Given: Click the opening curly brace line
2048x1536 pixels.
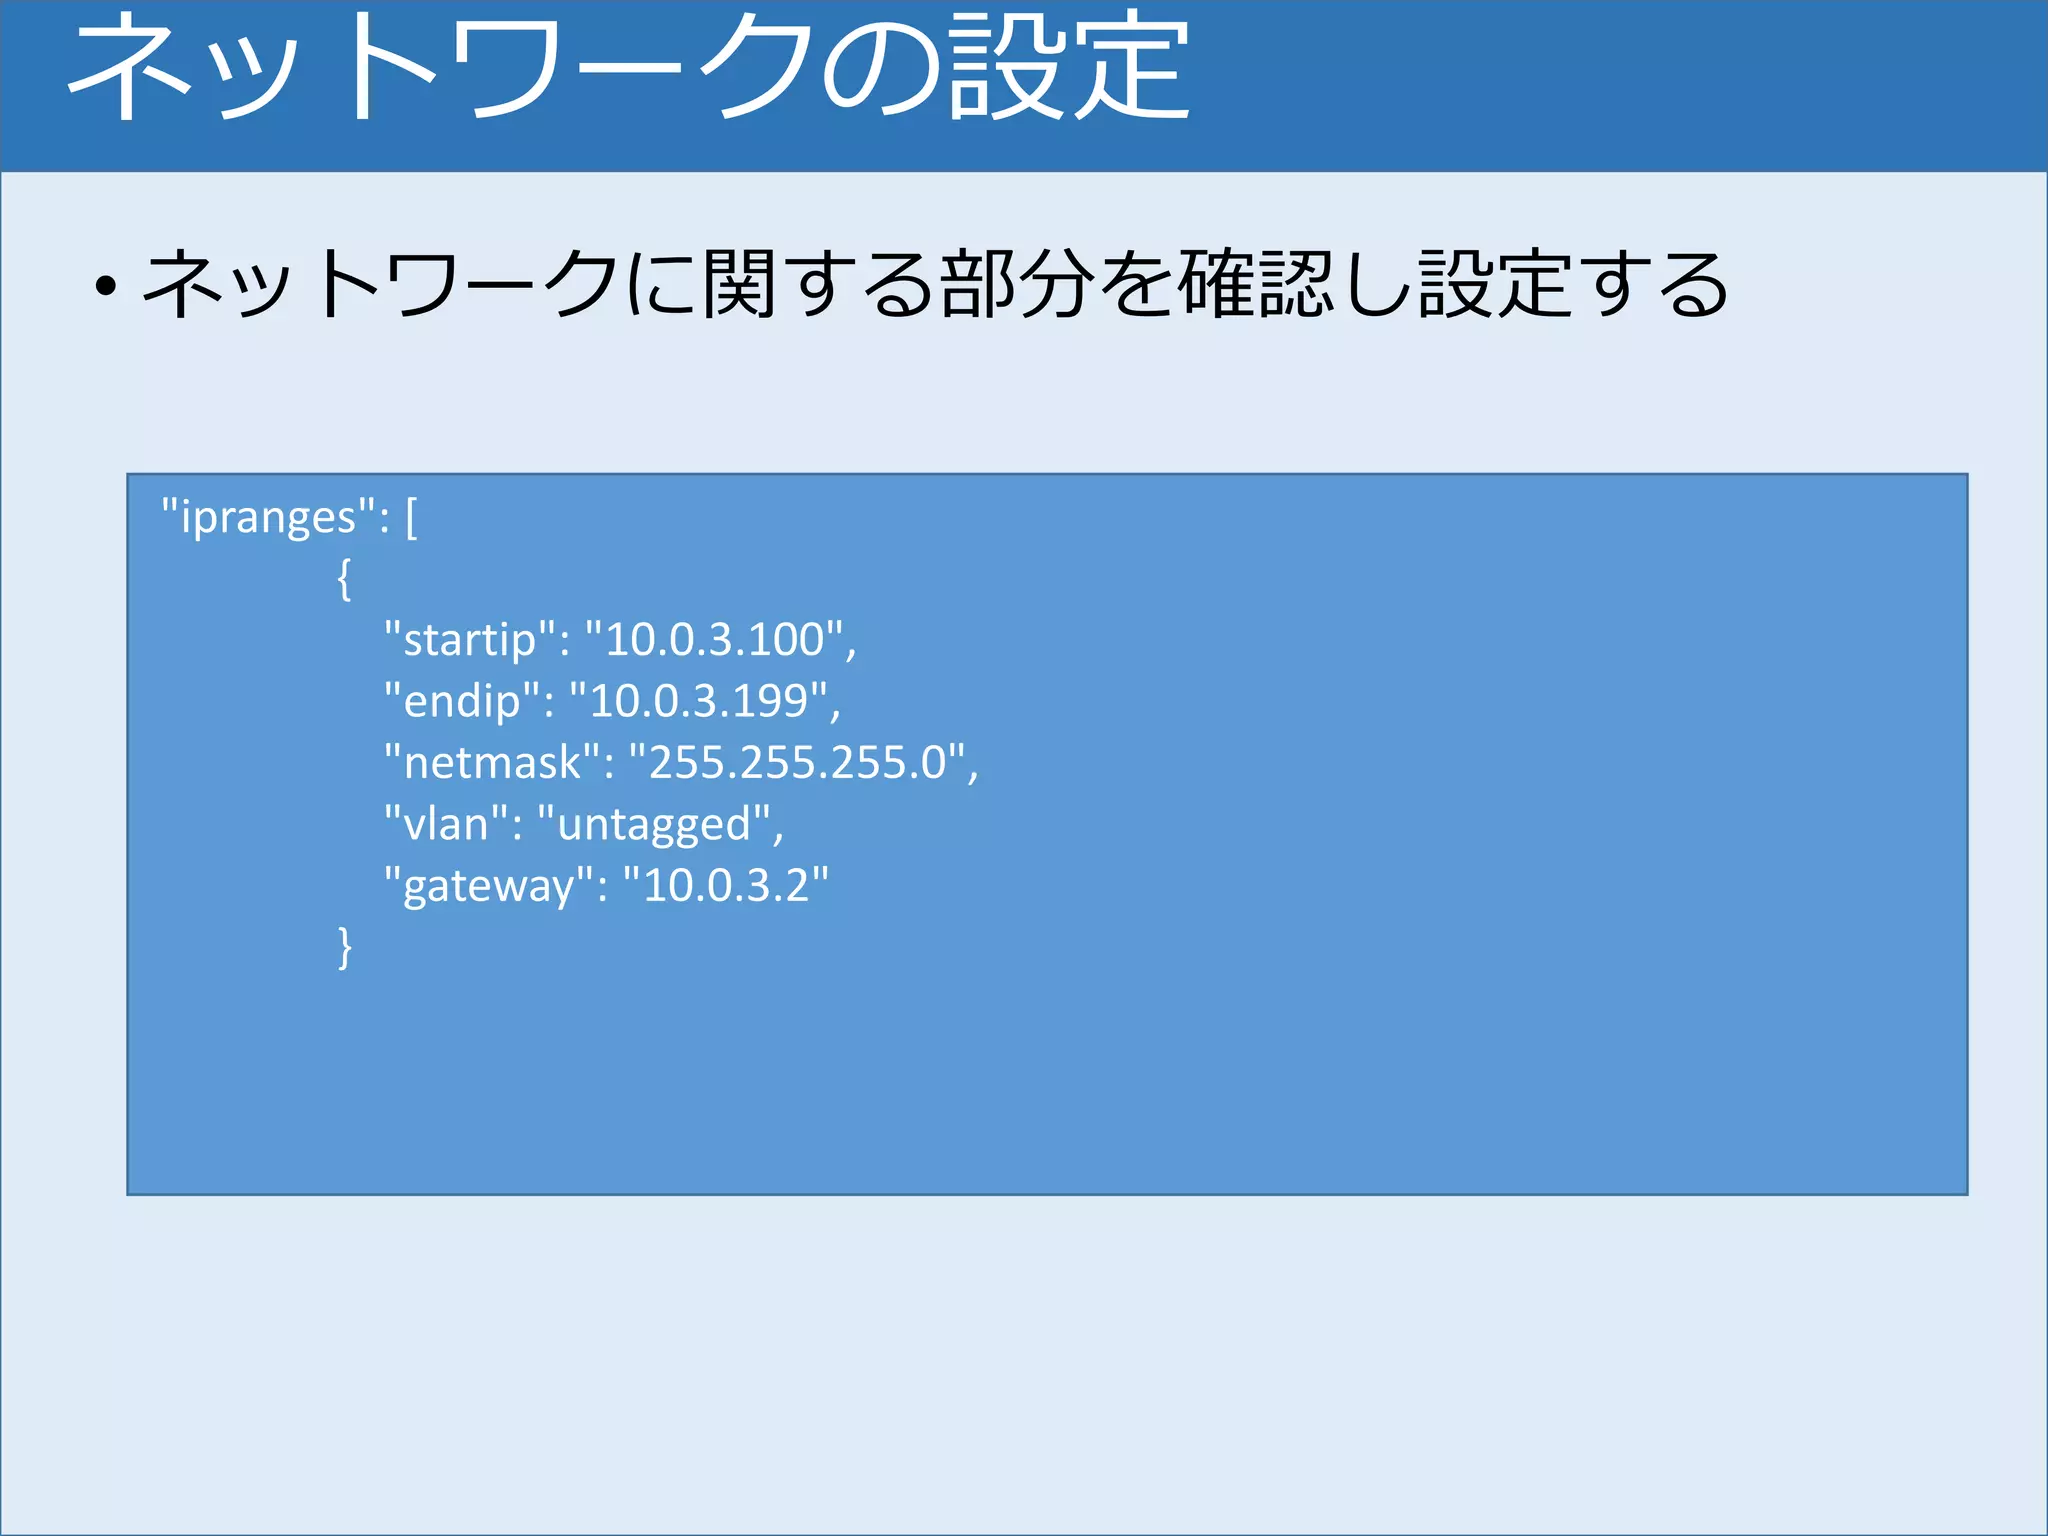Looking at the screenshot, I should click(x=344, y=579).
